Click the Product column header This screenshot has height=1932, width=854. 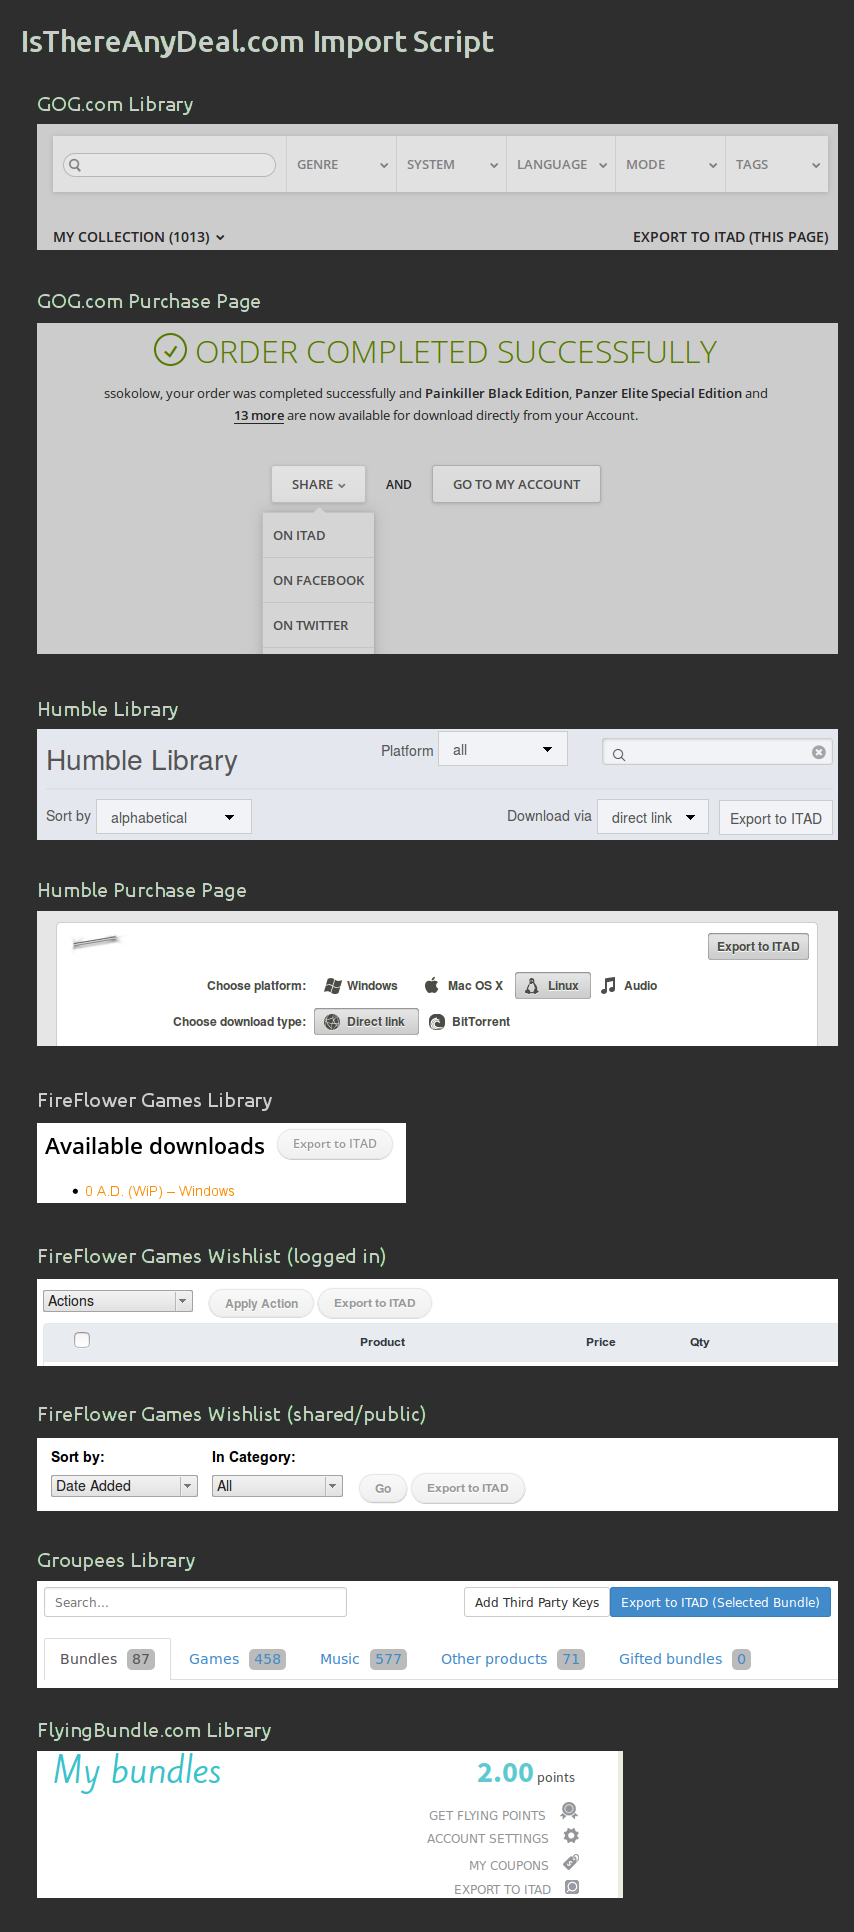click(x=382, y=1342)
